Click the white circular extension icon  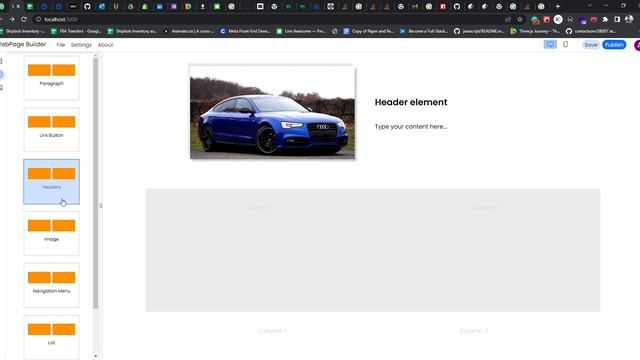tap(558, 19)
